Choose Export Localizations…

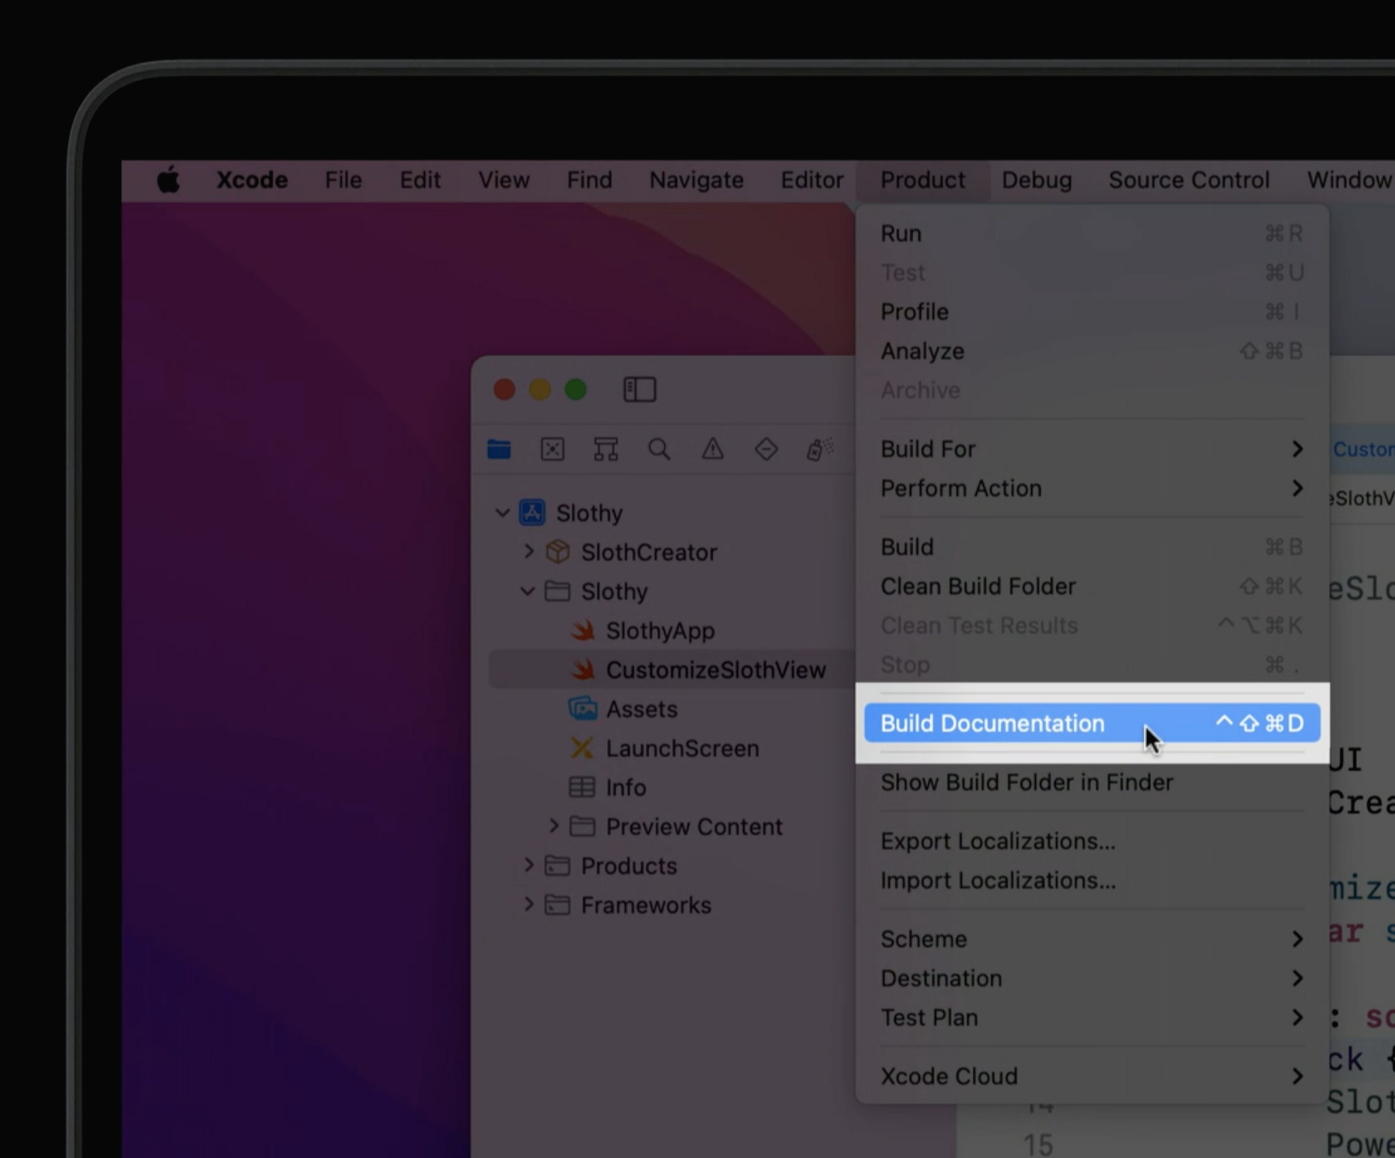(1092, 841)
